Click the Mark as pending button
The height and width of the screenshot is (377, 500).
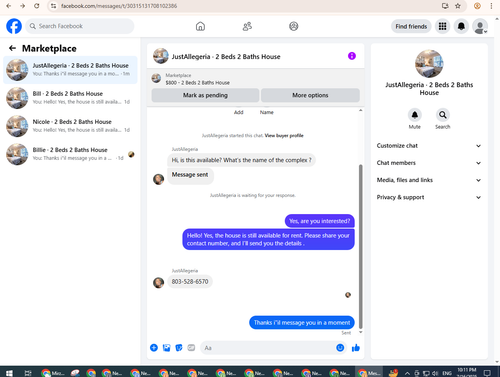click(x=205, y=95)
